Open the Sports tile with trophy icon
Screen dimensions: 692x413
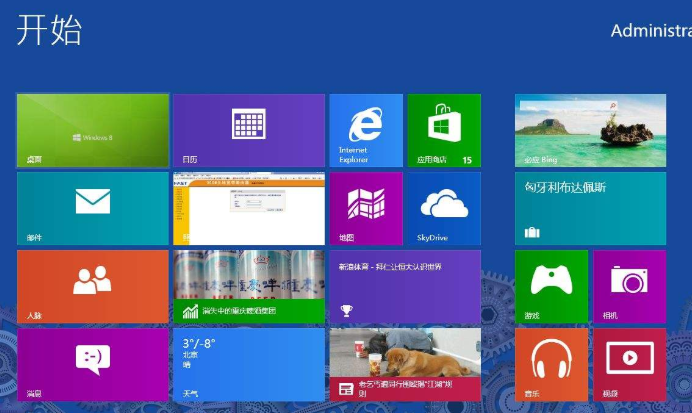click(x=404, y=286)
